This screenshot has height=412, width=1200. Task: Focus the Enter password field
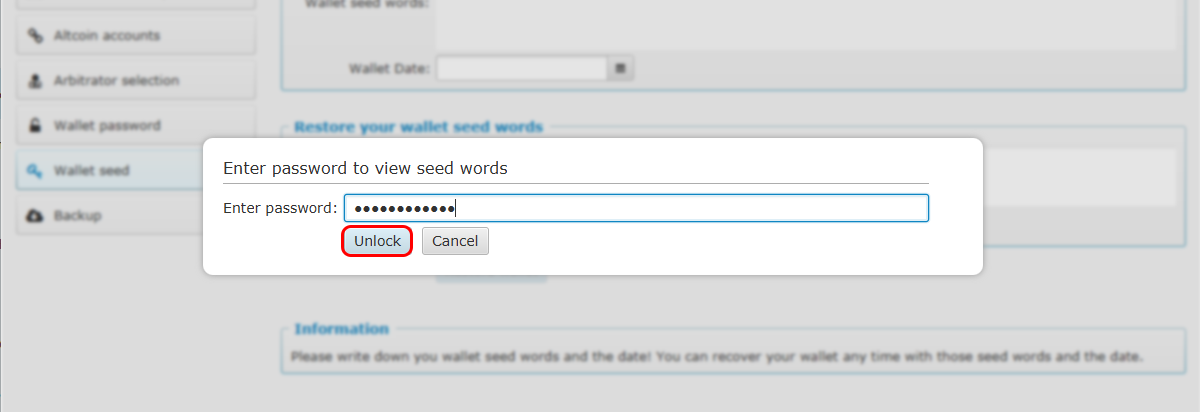coord(636,208)
